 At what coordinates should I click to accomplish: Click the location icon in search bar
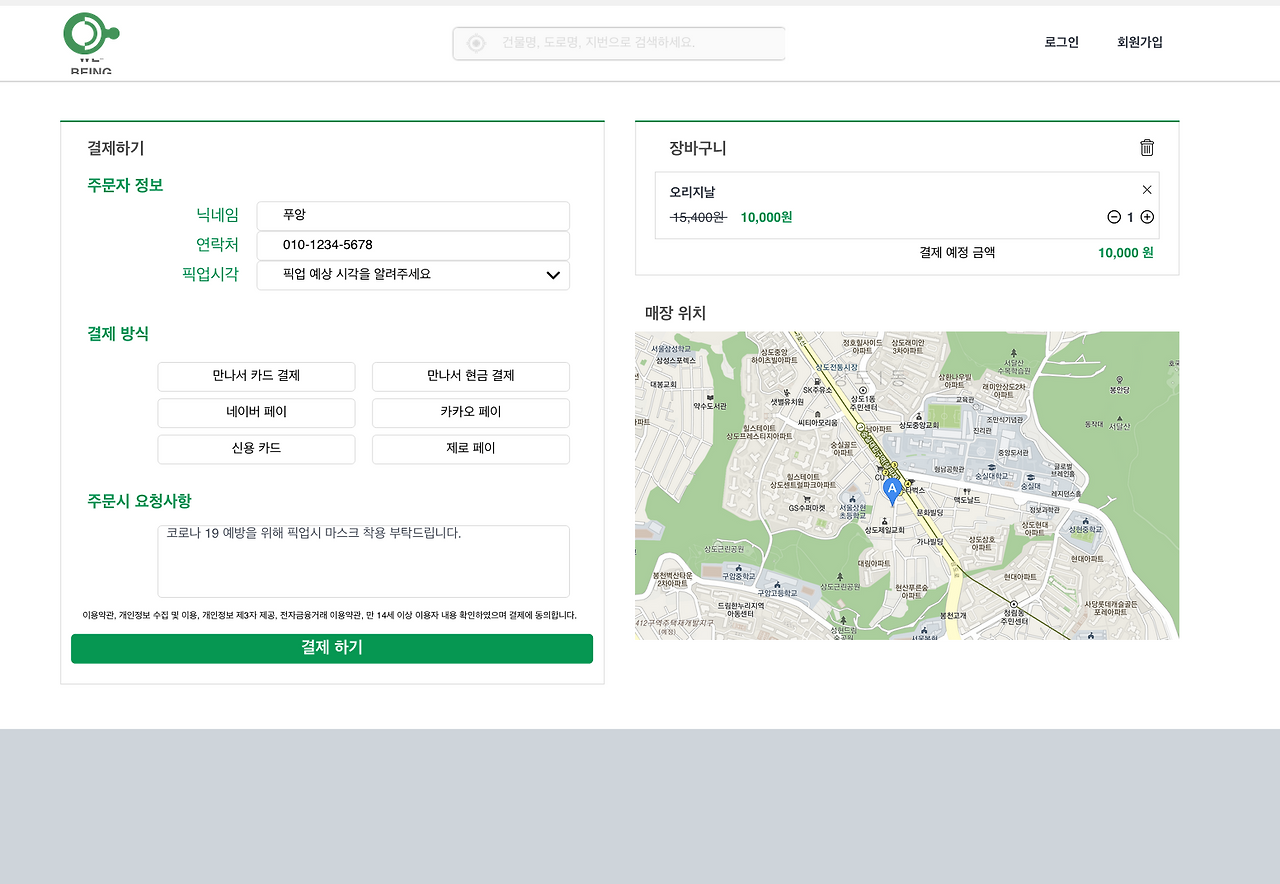[476, 43]
